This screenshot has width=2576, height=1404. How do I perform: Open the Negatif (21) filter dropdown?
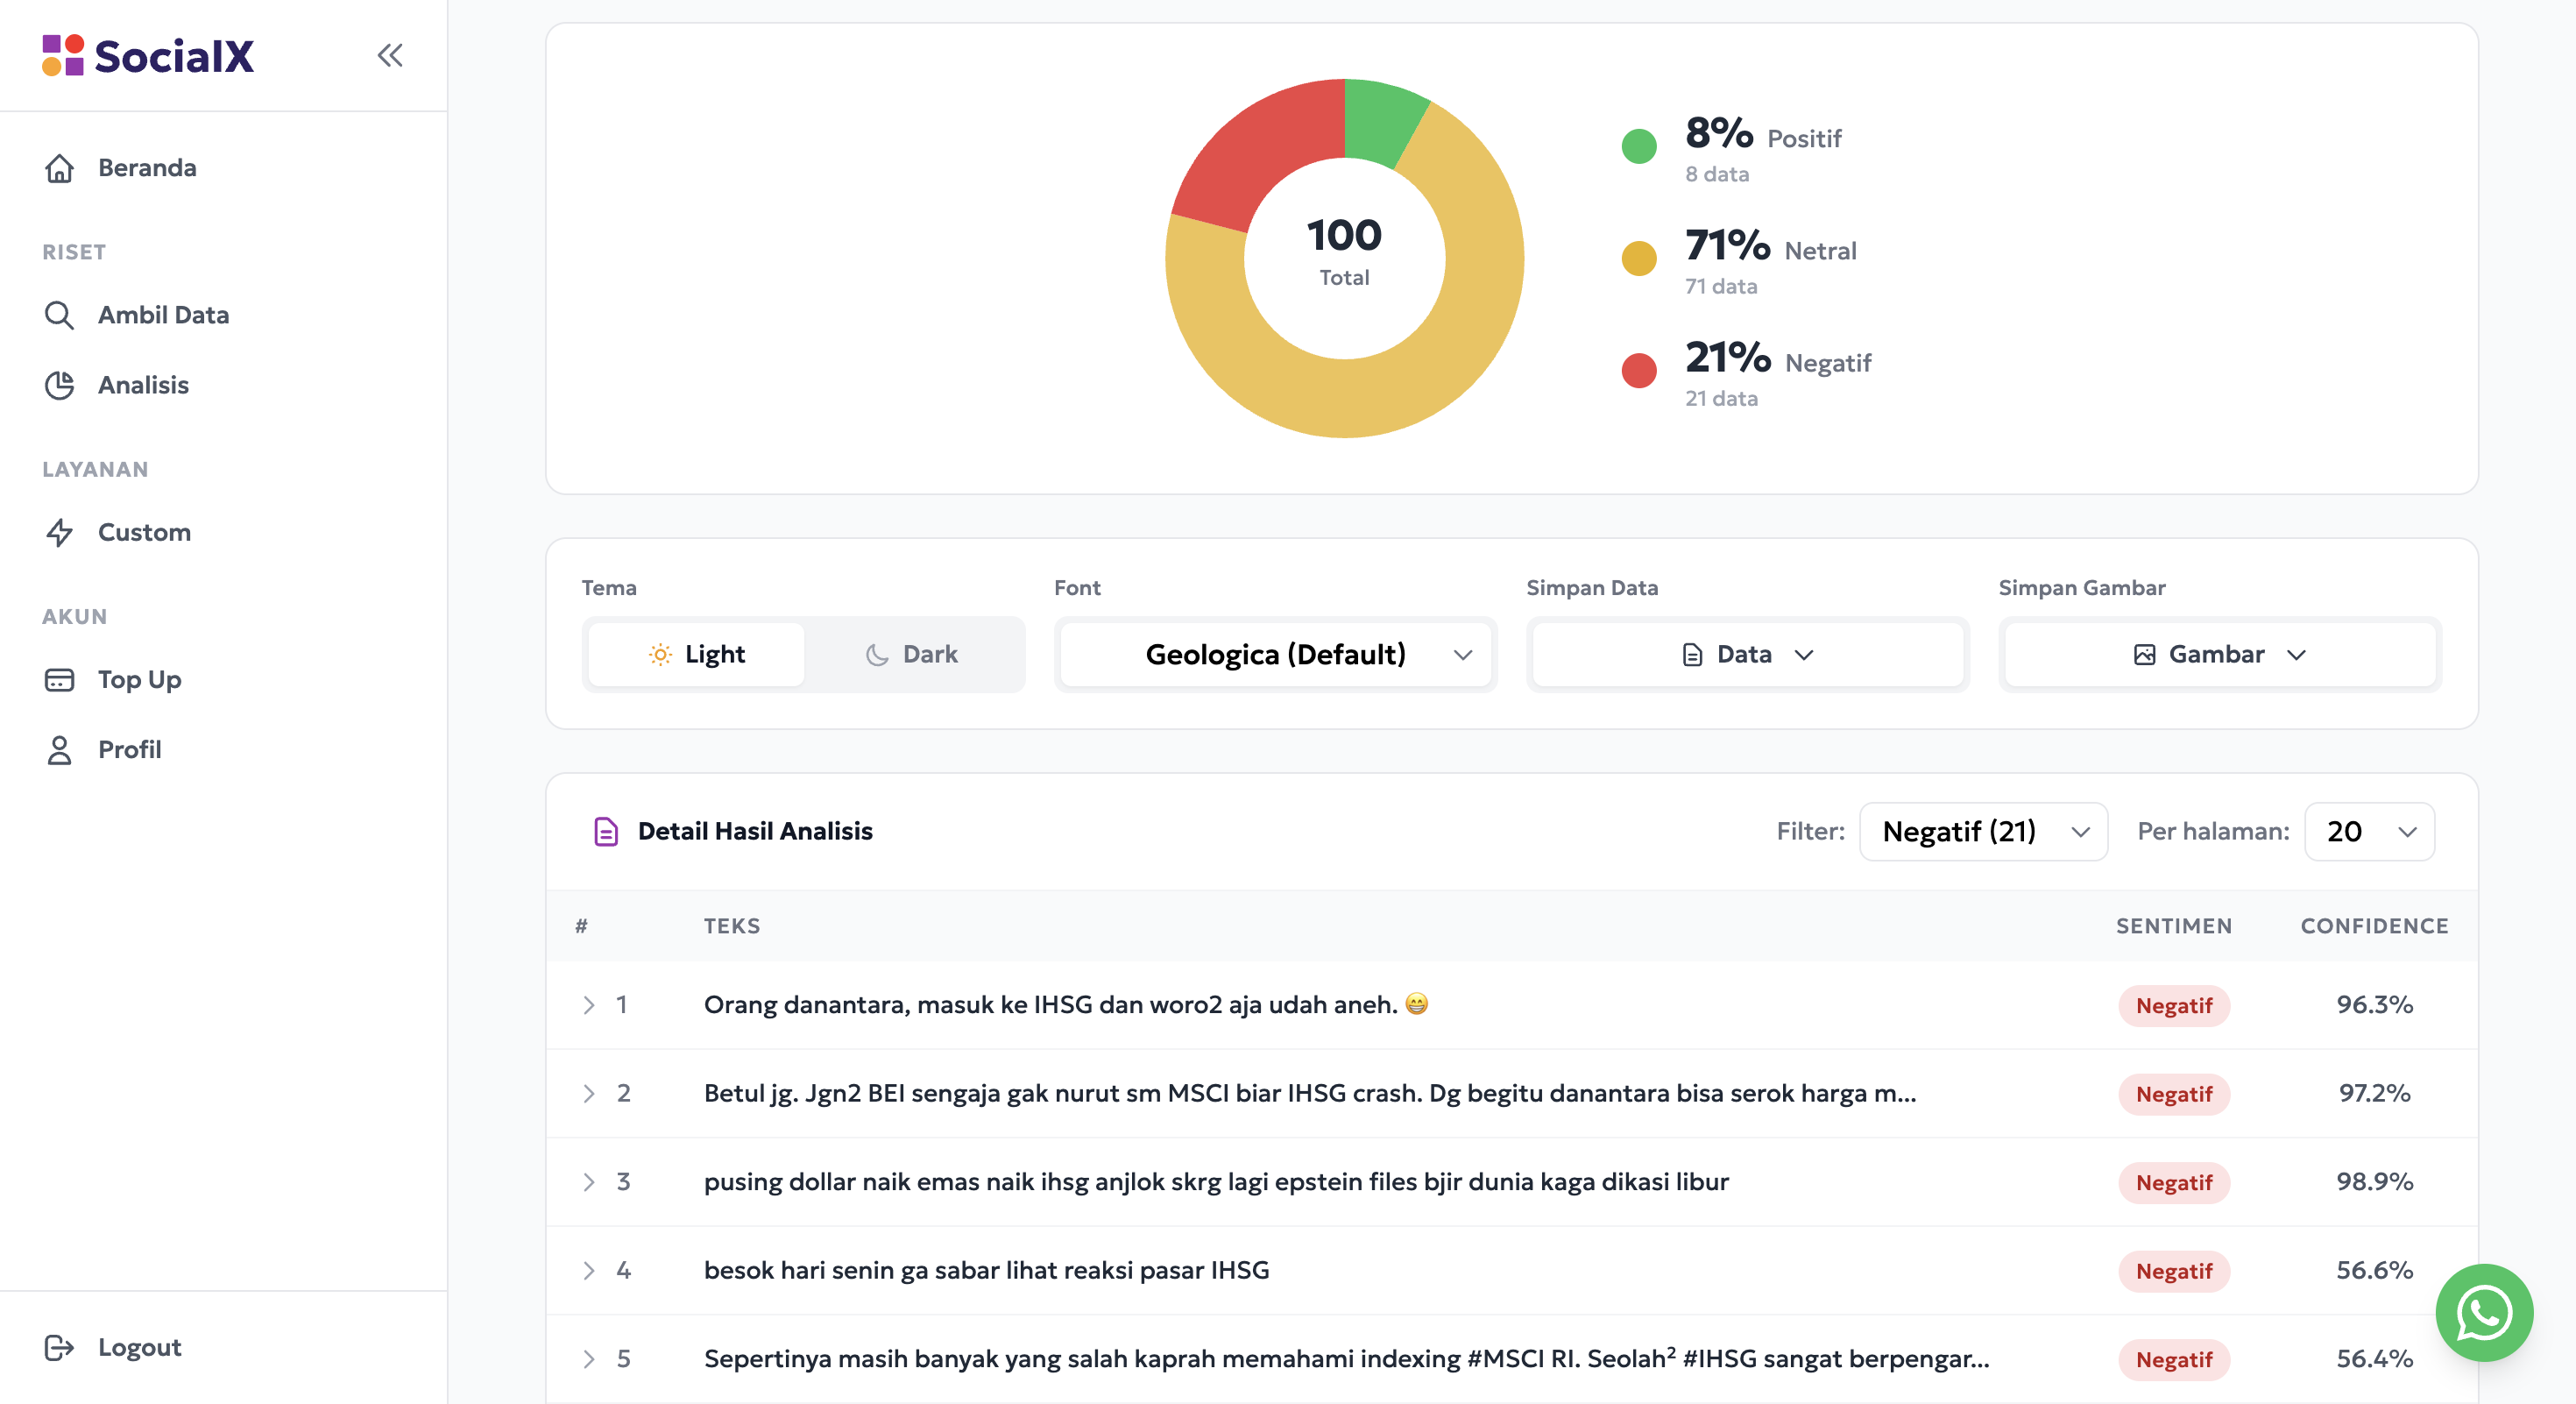click(1983, 831)
